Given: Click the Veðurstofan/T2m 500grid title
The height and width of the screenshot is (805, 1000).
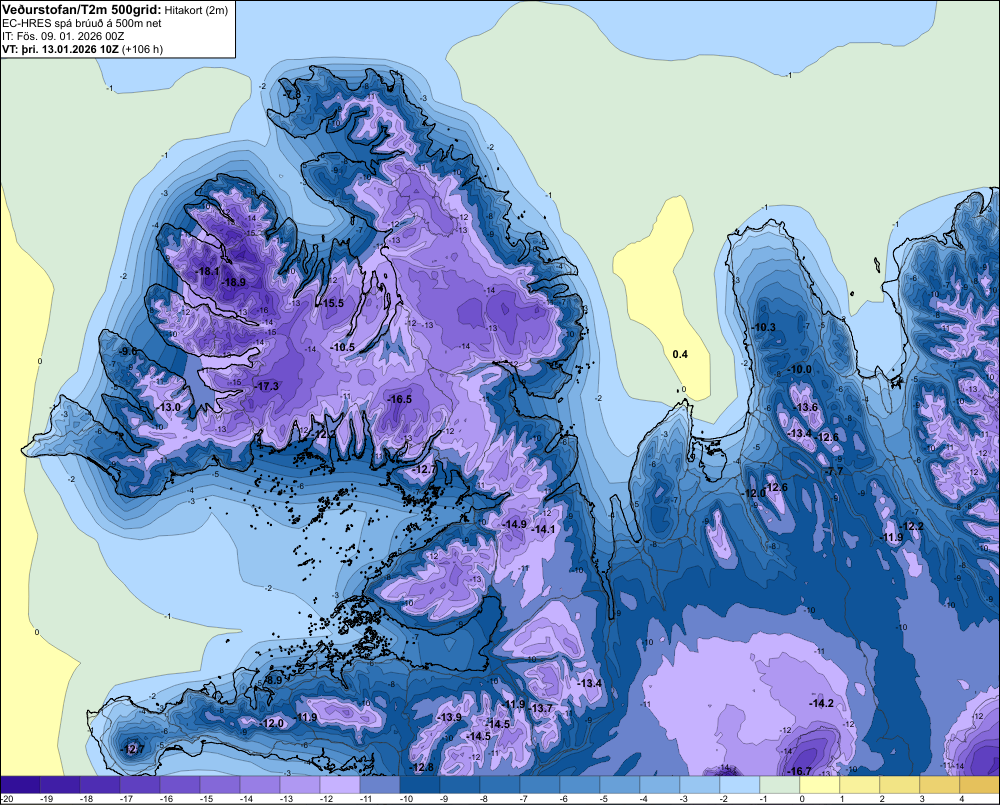Looking at the screenshot, I should click(x=82, y=9).
